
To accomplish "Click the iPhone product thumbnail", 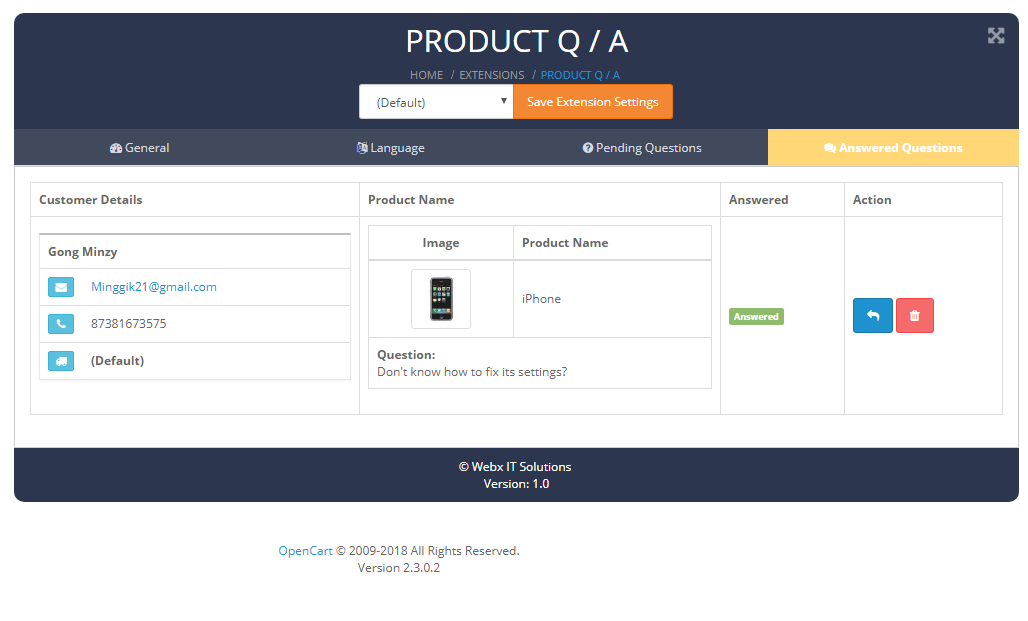I will pyautogui.click(x=441, y=299).
